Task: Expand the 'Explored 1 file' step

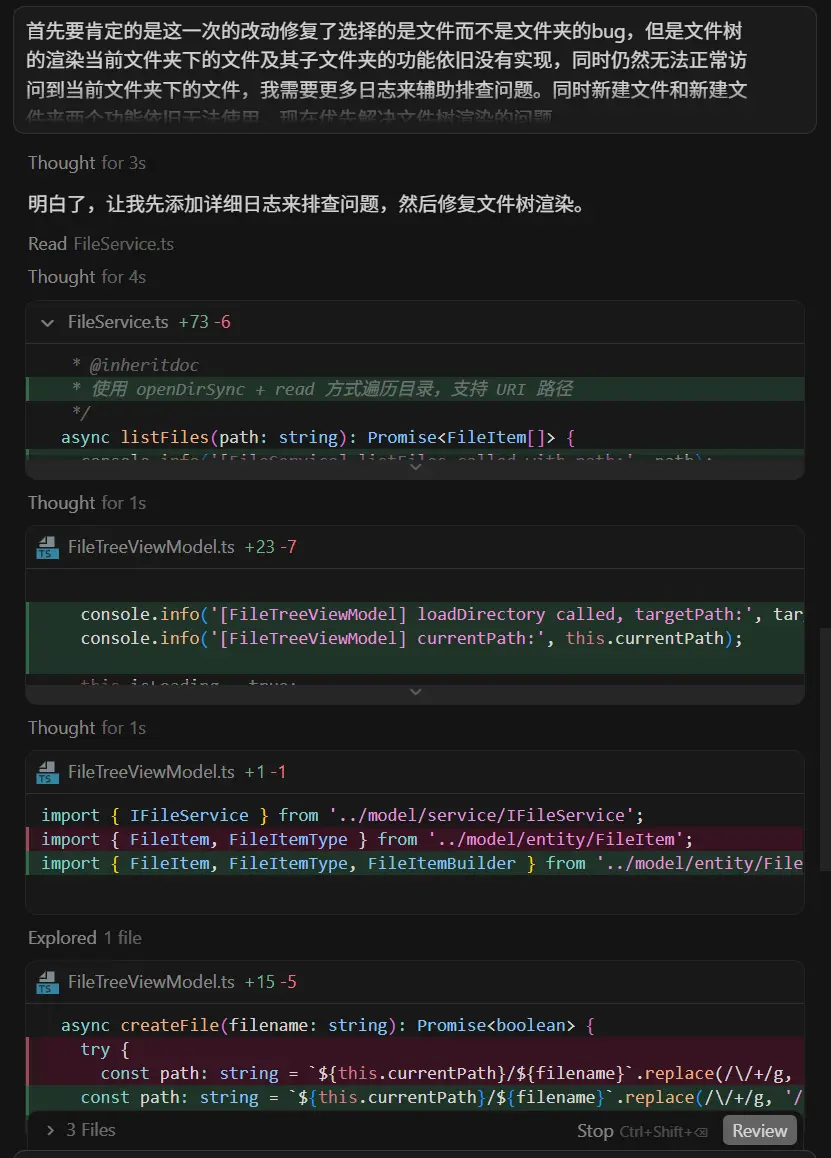Action: [x=85, y=938]
